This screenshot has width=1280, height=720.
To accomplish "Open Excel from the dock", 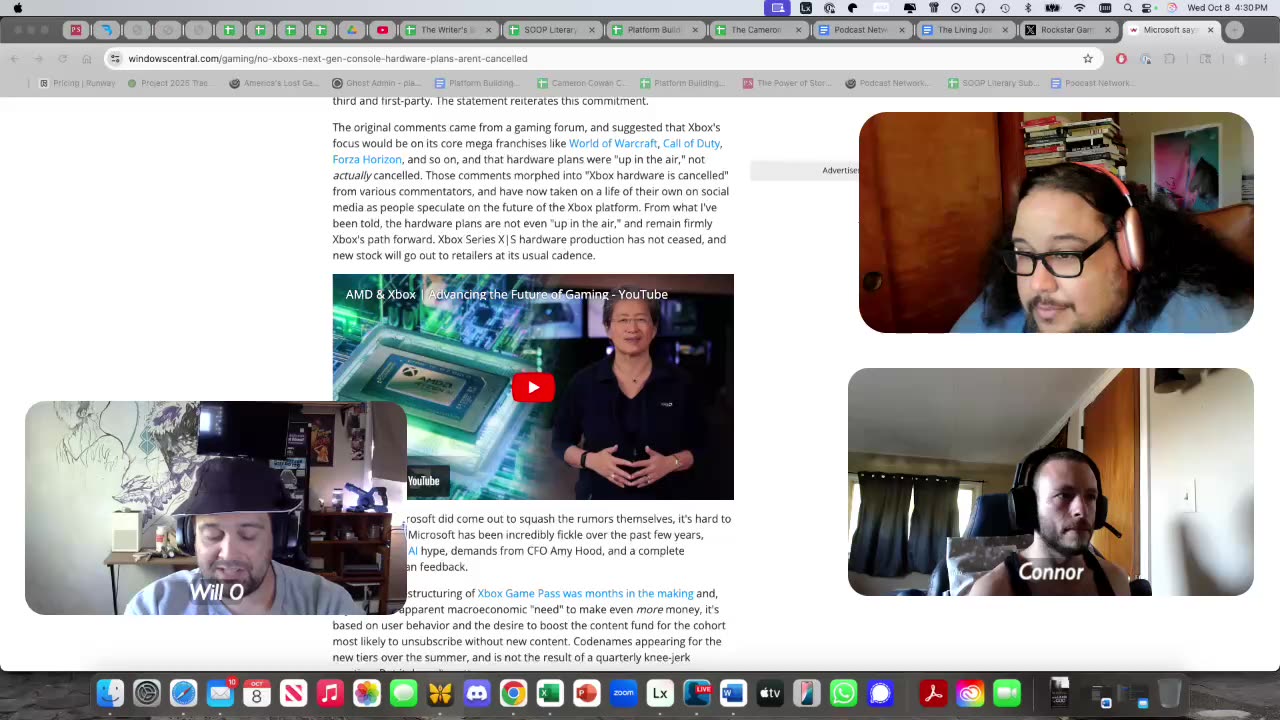I will pyautogui.click(x=550, y=692).
